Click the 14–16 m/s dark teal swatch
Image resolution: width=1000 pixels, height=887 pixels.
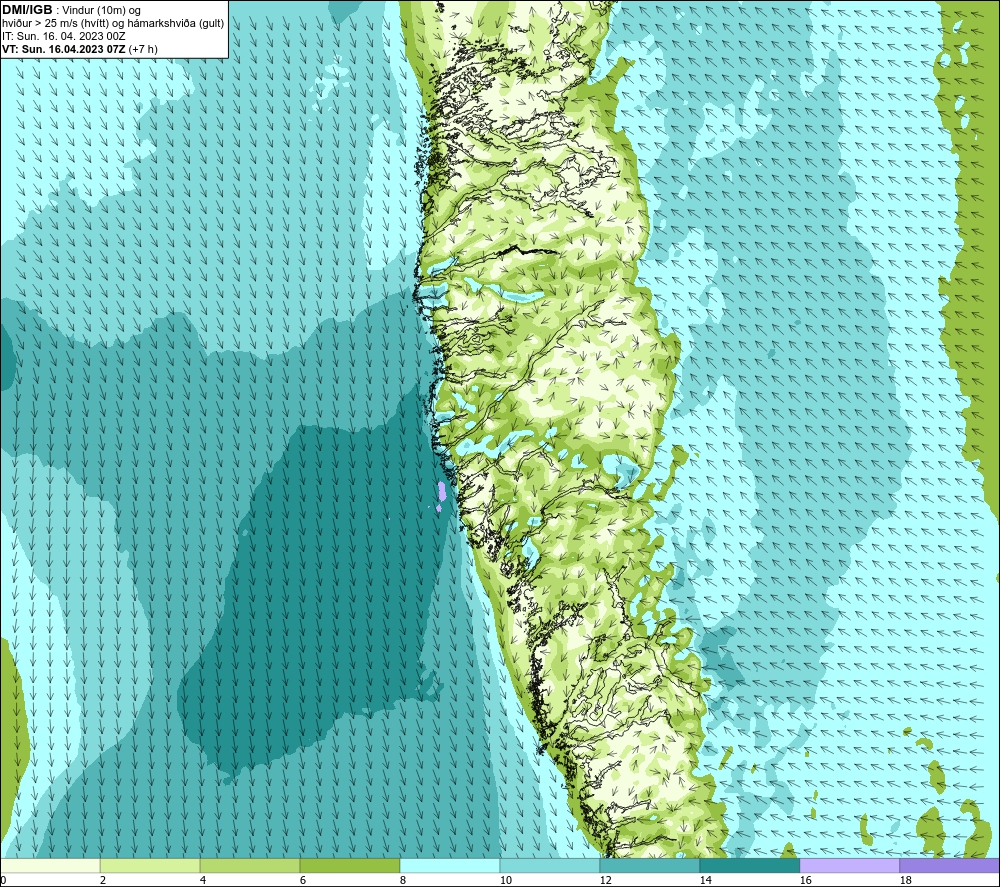[x=749, y=865]
